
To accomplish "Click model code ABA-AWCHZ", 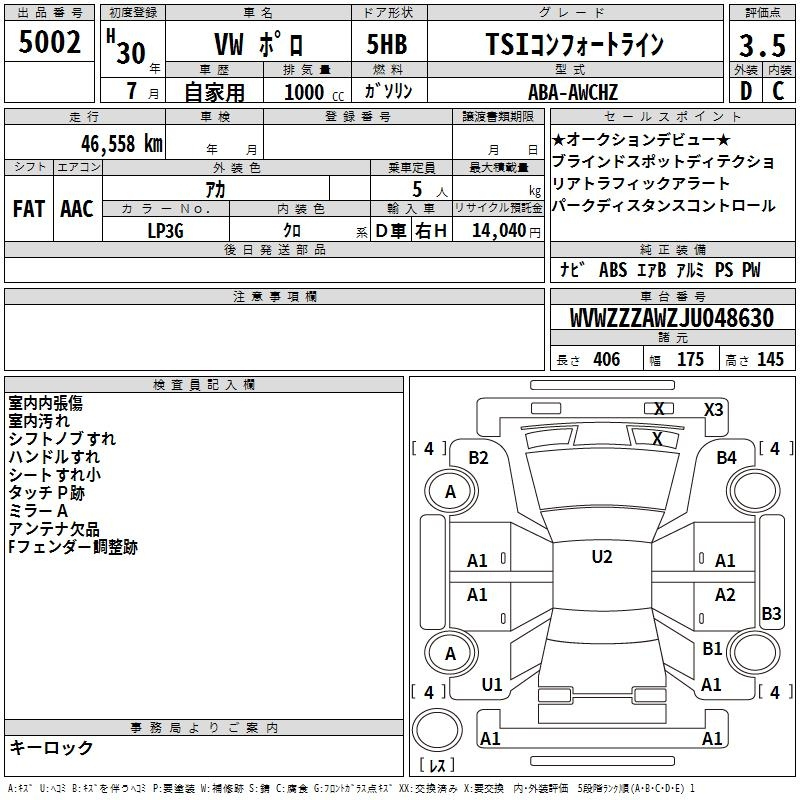I will pyautogui.click(x=573, y=92).
